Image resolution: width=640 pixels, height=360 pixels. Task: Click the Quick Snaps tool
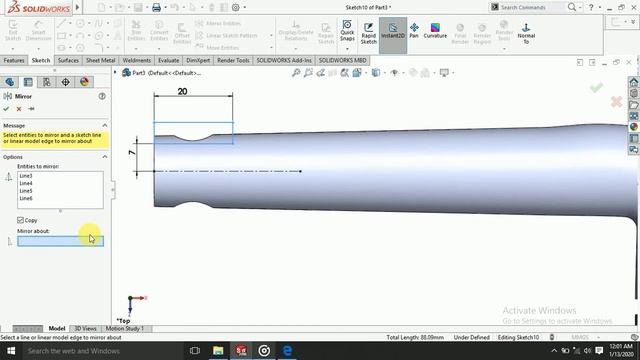coord(347,31)
